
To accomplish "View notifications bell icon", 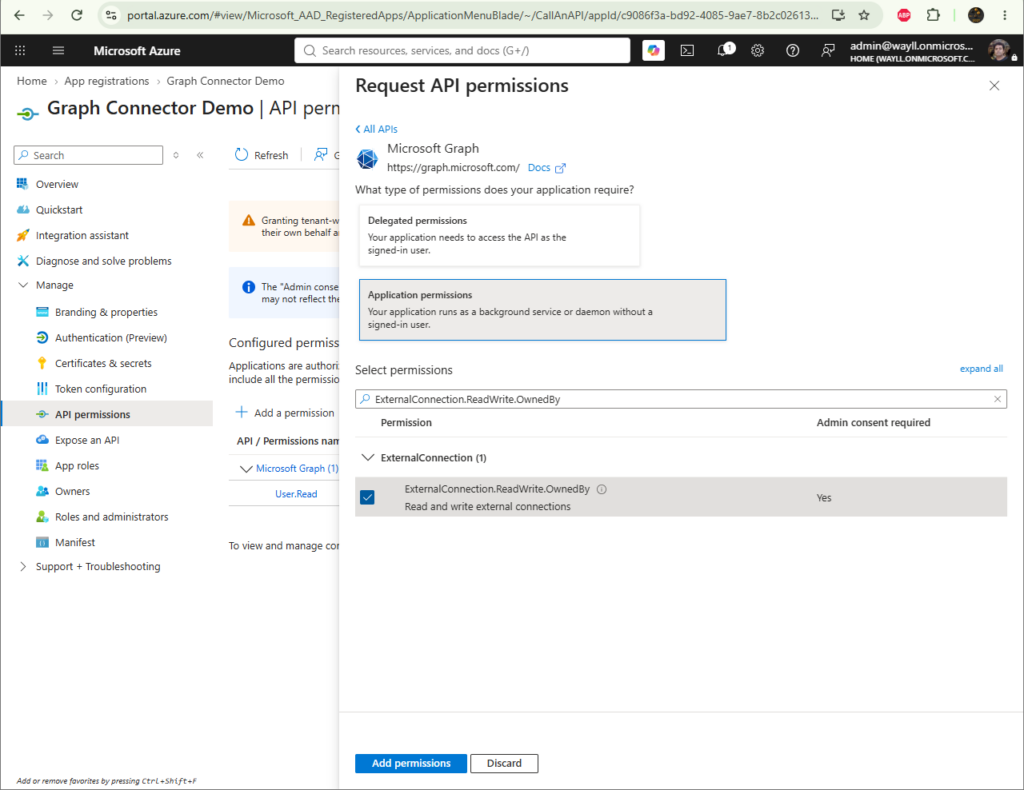I will click(x=724, y=50).
